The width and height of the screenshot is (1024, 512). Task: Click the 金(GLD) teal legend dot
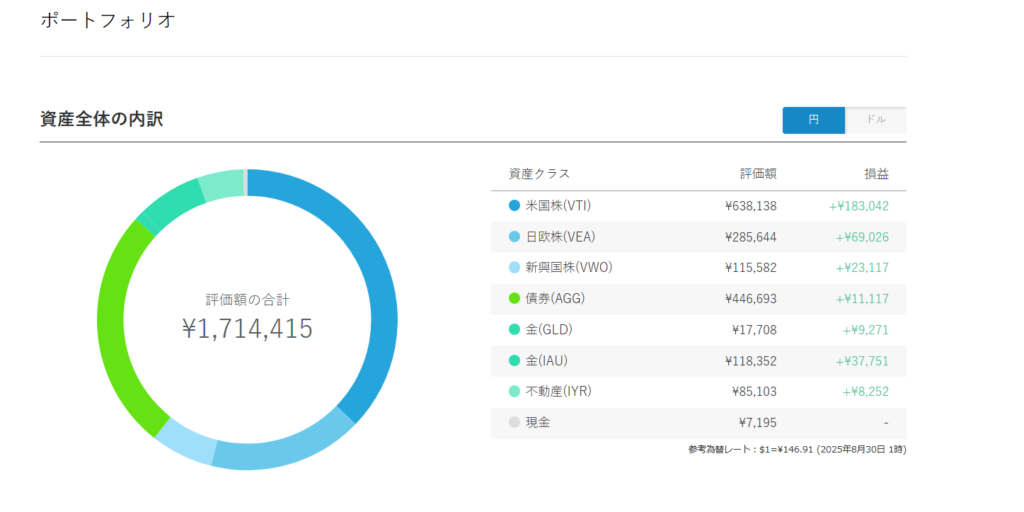515,330
